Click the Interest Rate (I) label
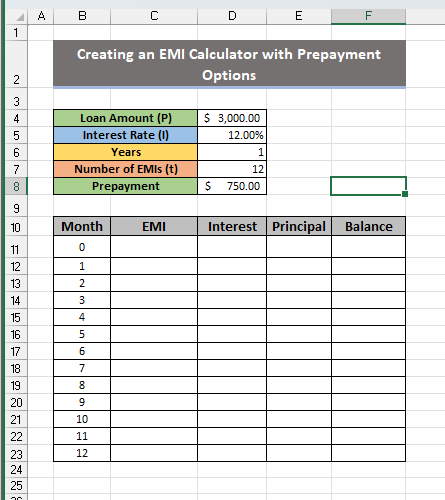Screen dimensions: 445x500 coord(125,135)
